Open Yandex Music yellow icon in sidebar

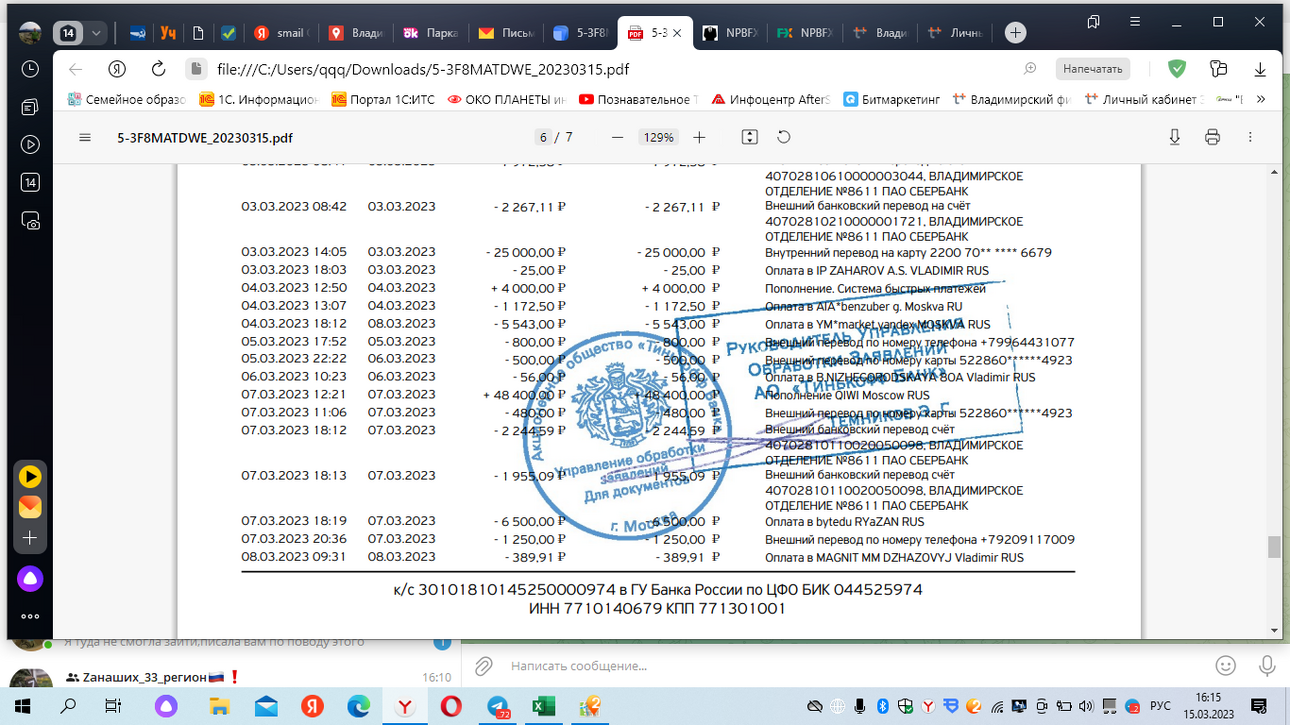pyautogui.click(x=30, y=477)
